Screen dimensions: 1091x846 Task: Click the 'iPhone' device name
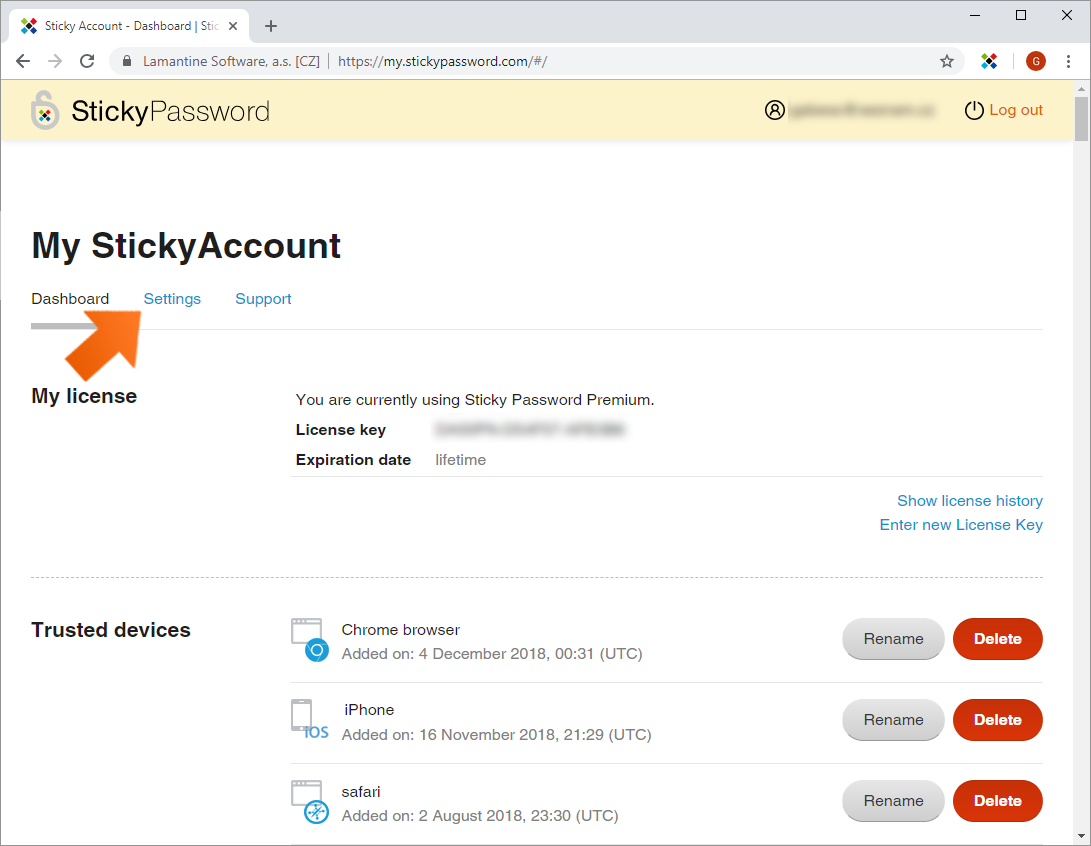tap(369, 710)
